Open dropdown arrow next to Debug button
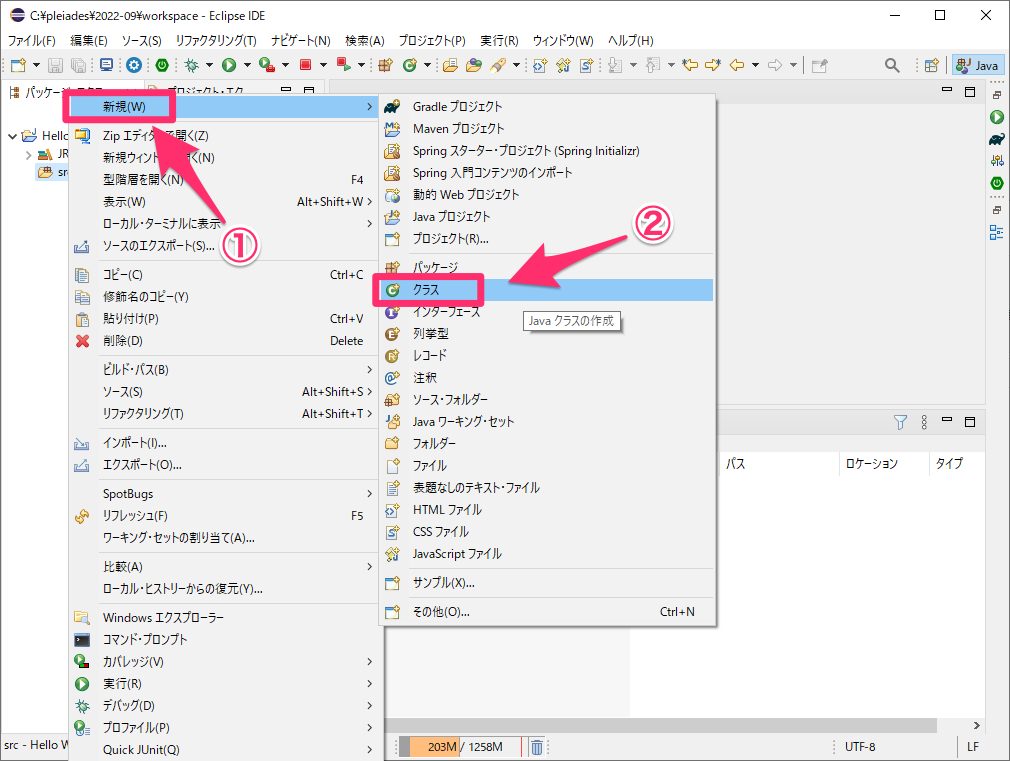Screen dimensions: 1010x761 tap(209, 65)
